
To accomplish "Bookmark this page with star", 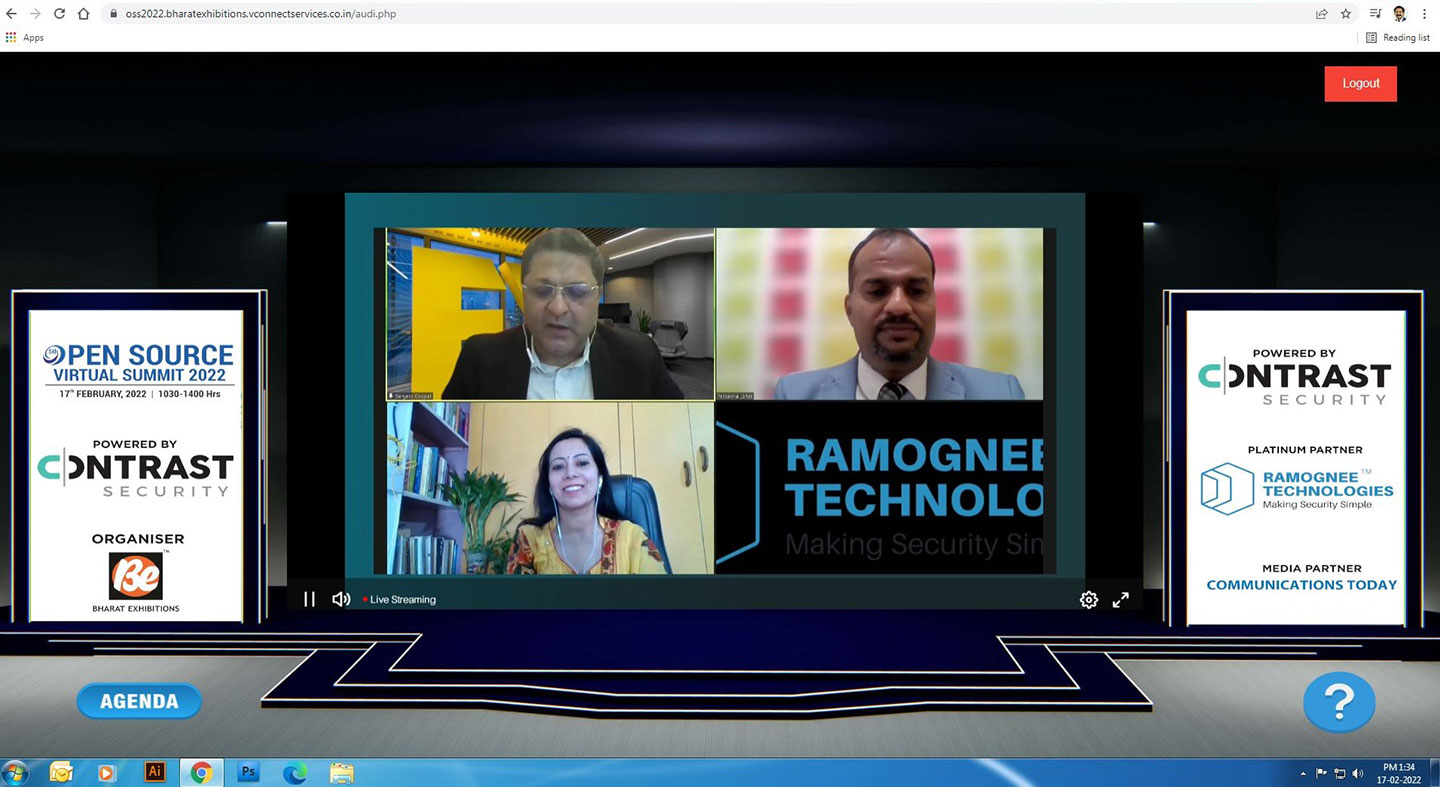I will [x=1346, y=14].
